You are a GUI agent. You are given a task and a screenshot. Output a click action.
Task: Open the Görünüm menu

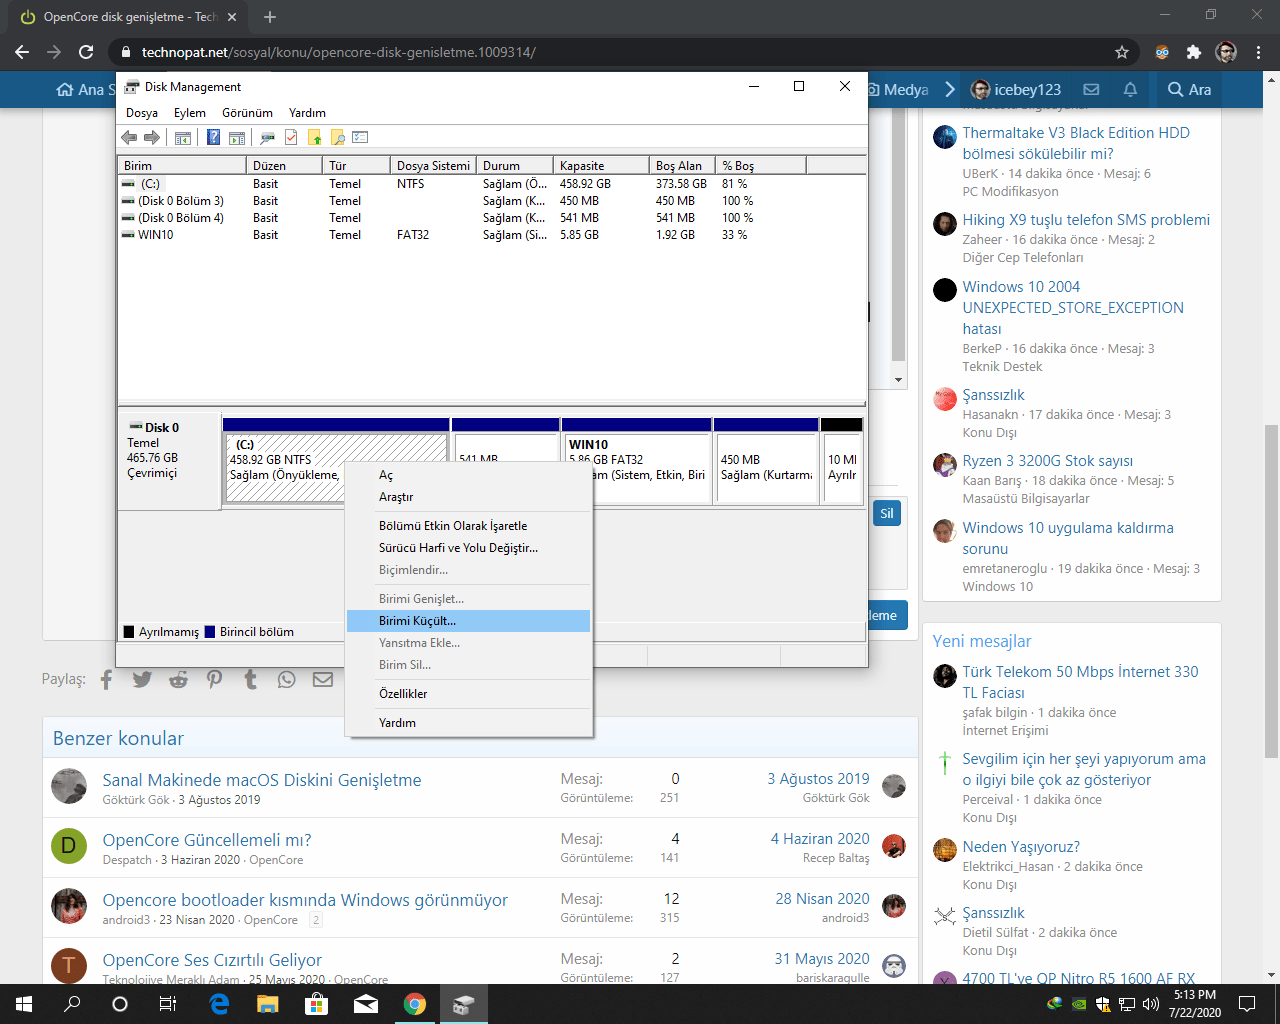point(247,113)
